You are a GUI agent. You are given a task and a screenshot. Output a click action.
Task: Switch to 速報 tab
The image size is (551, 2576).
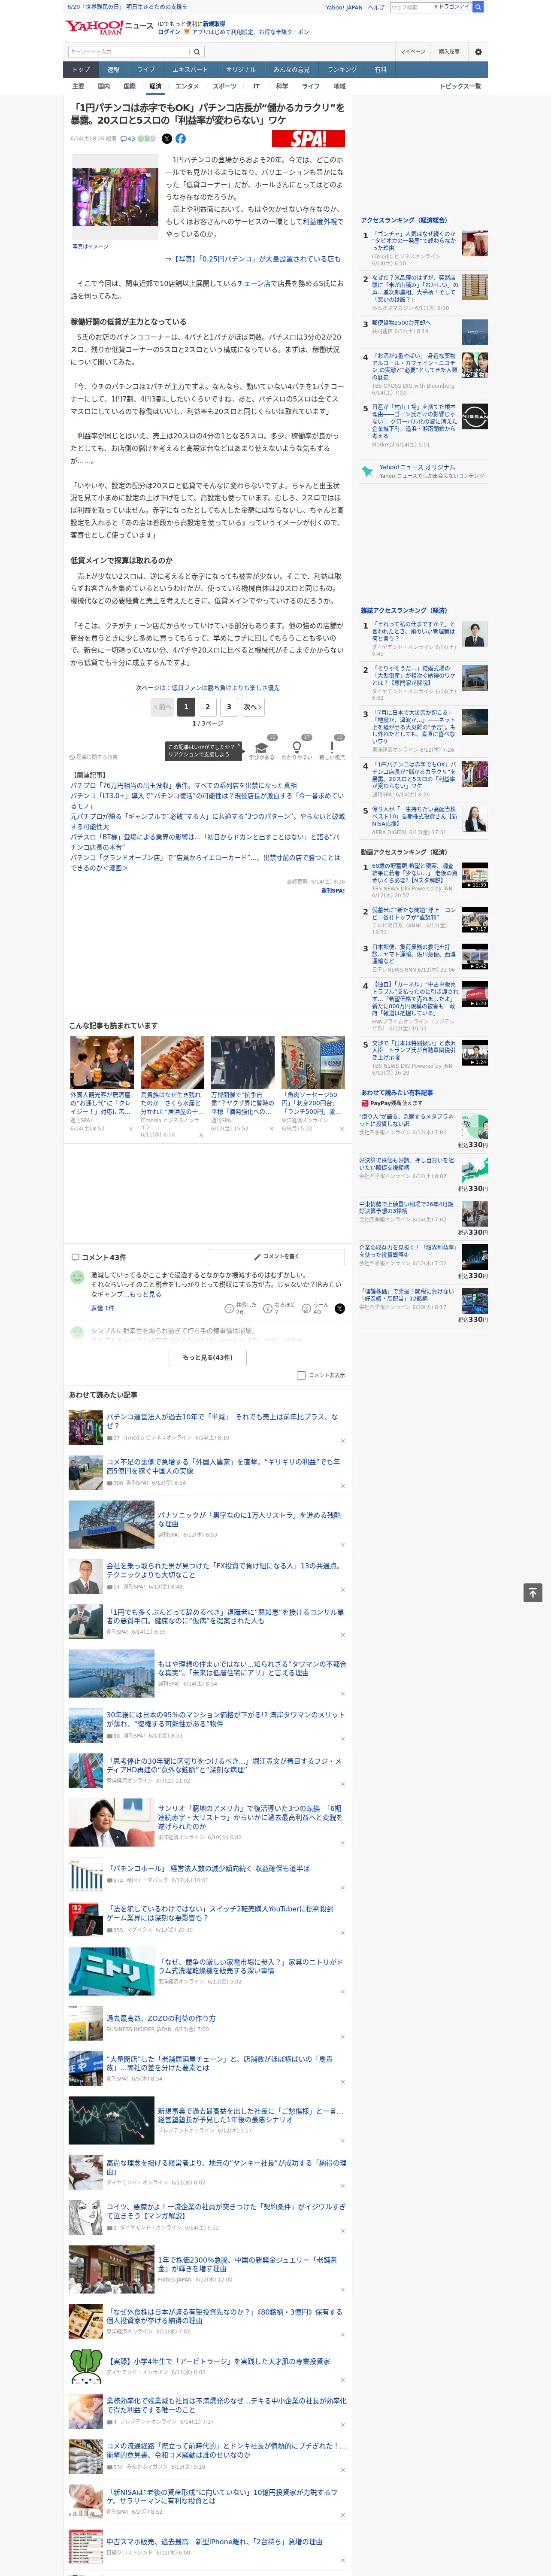click(x=113, y=70)
